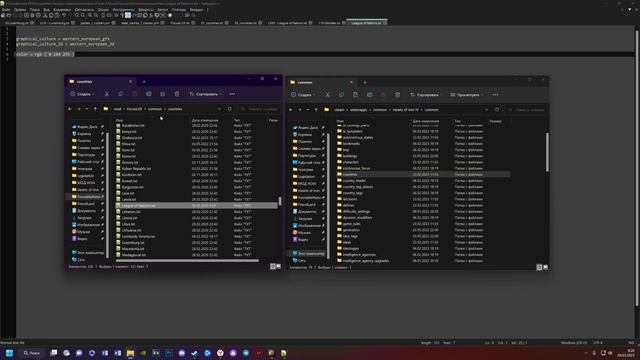
Task: Click the Cut scissors icon in countries window
Action: click(107, 94)
